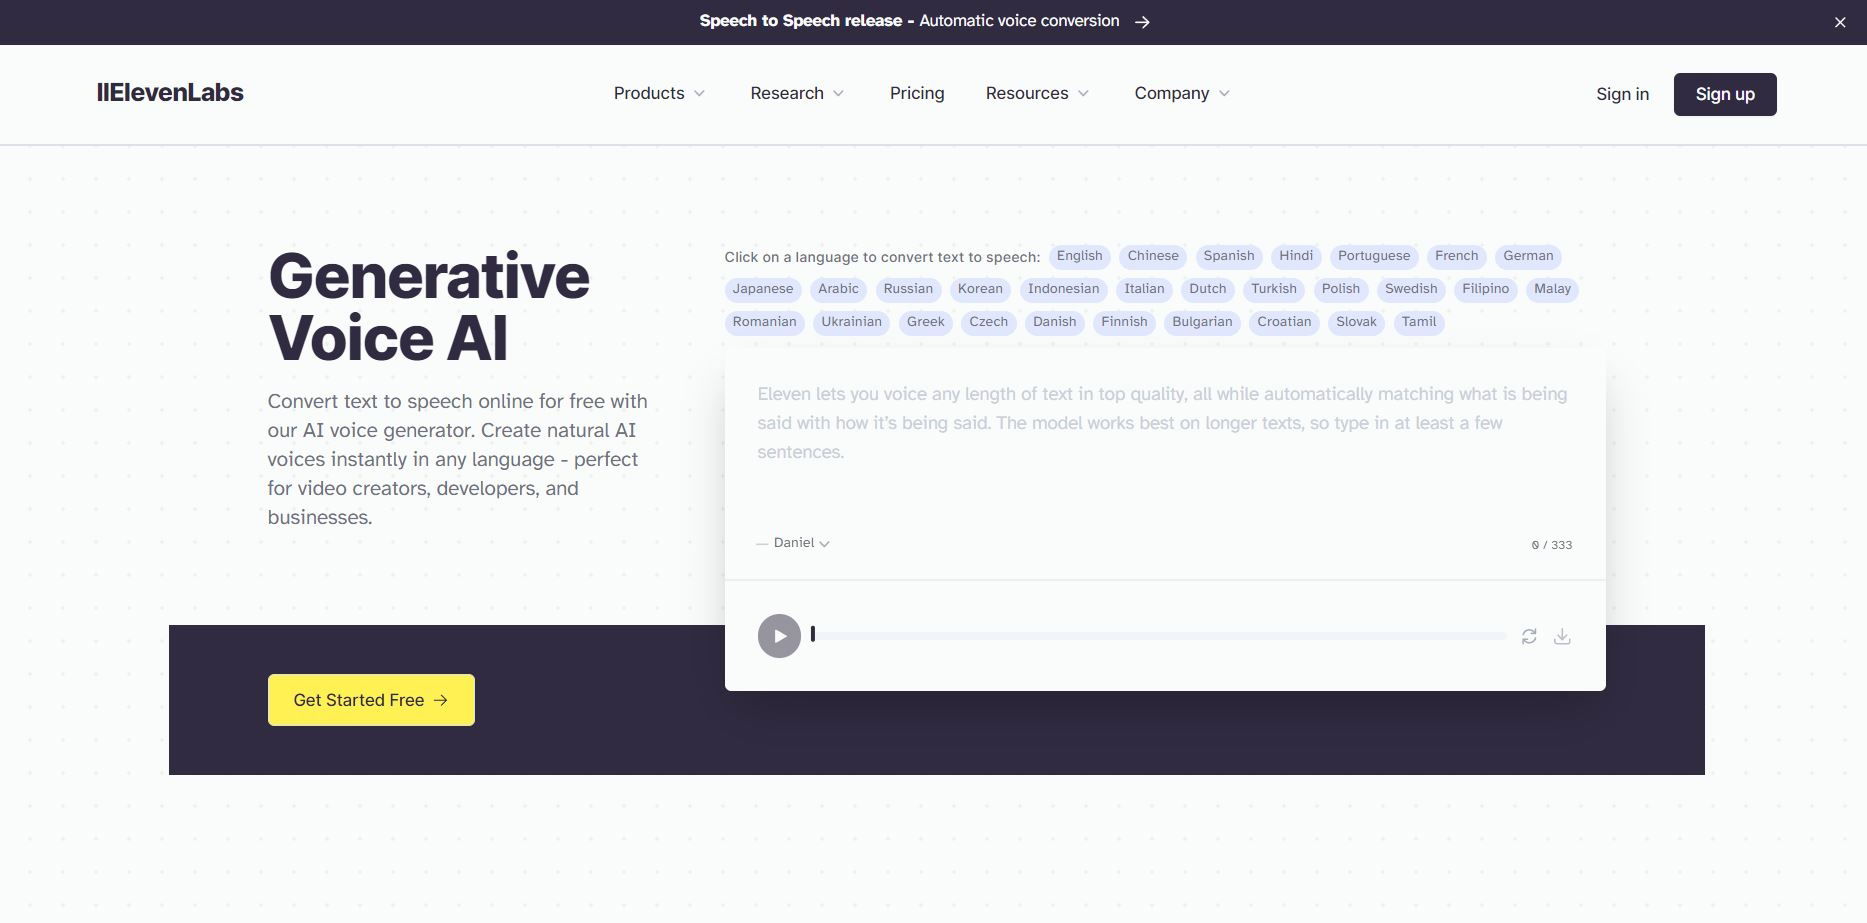
Task: Choose Russian as the language
Action: [908, 289]
